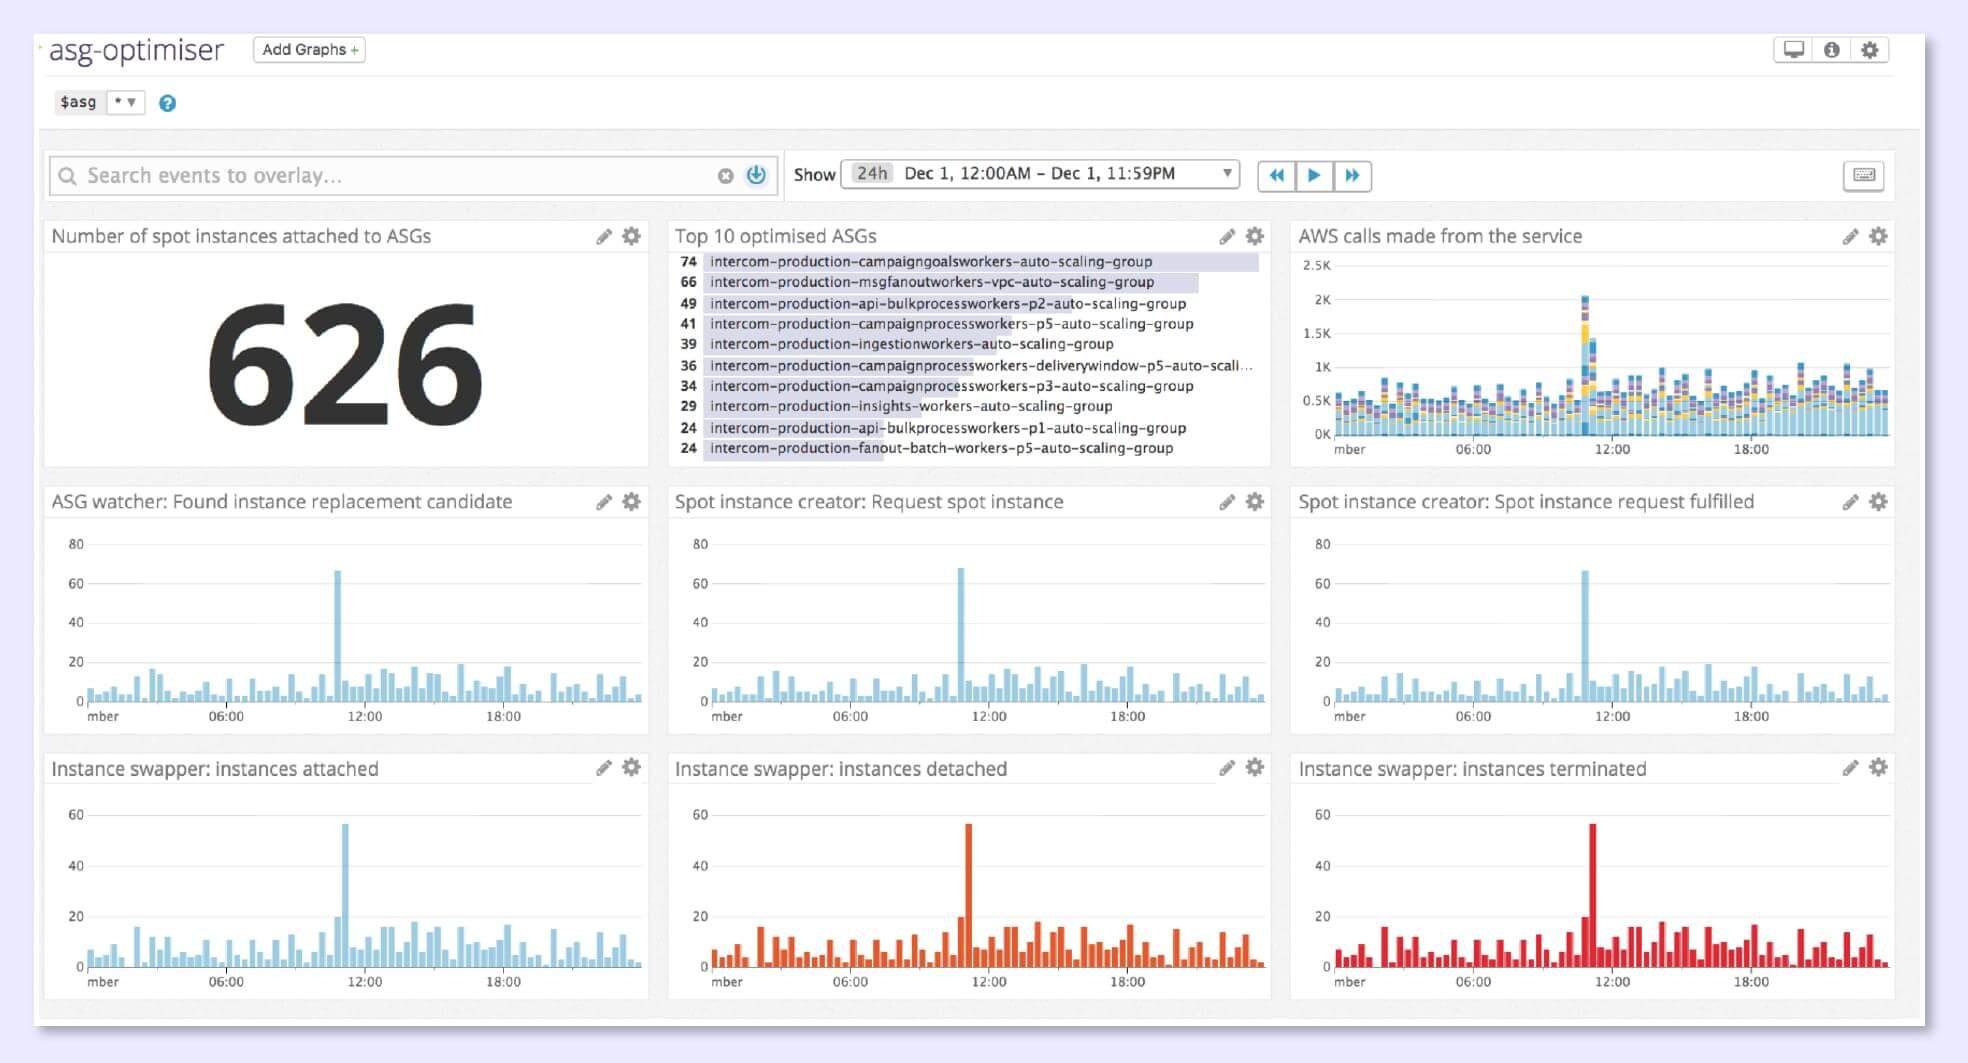1968x1063 pixels.
Task: Click the Top 10 optimised ASGs widget title
Action: coord(775,237)
